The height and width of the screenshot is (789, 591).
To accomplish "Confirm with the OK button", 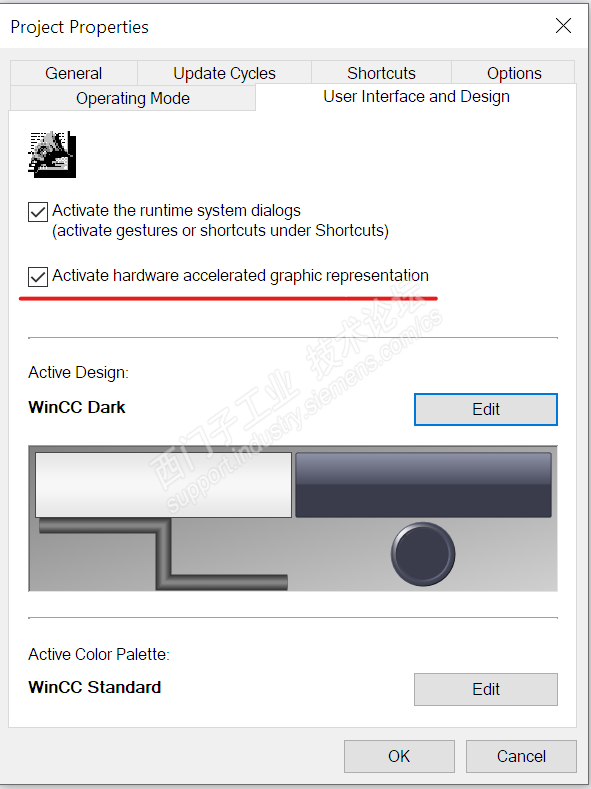I will pyautogui.click(x=399, y=756).
